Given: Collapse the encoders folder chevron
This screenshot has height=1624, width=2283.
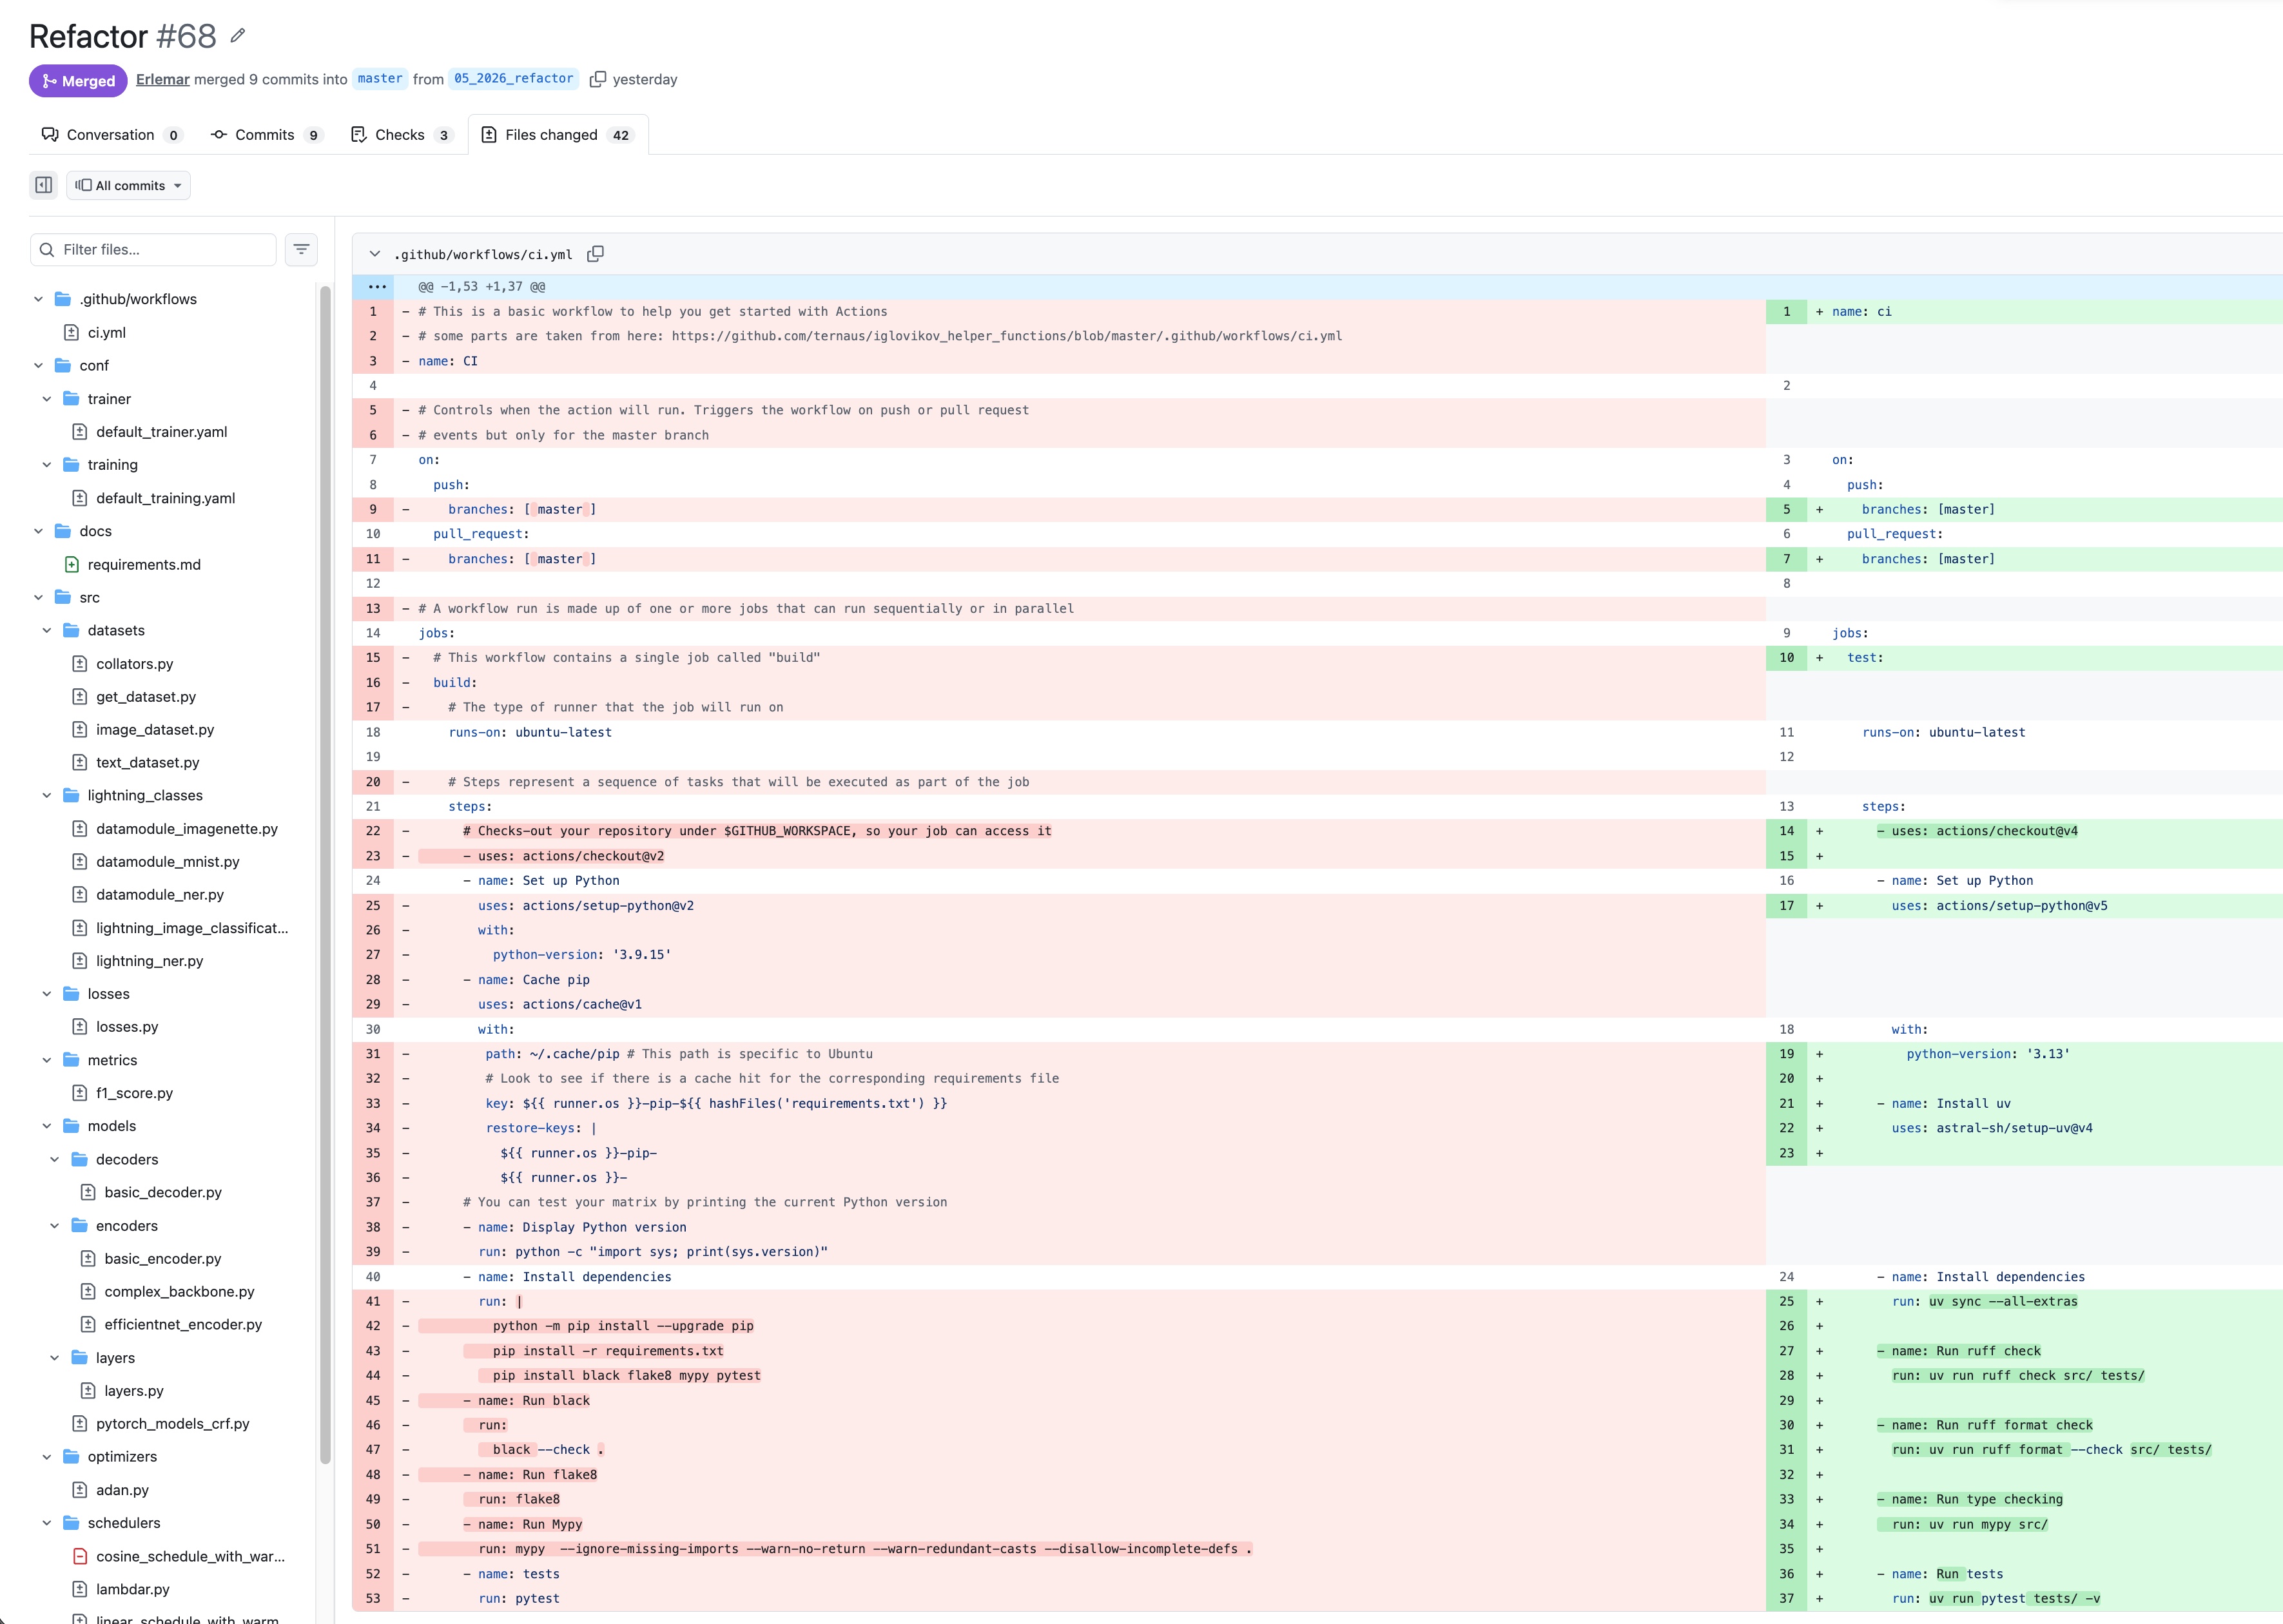Looking at the screenshot, I should tap(55, 1226).
